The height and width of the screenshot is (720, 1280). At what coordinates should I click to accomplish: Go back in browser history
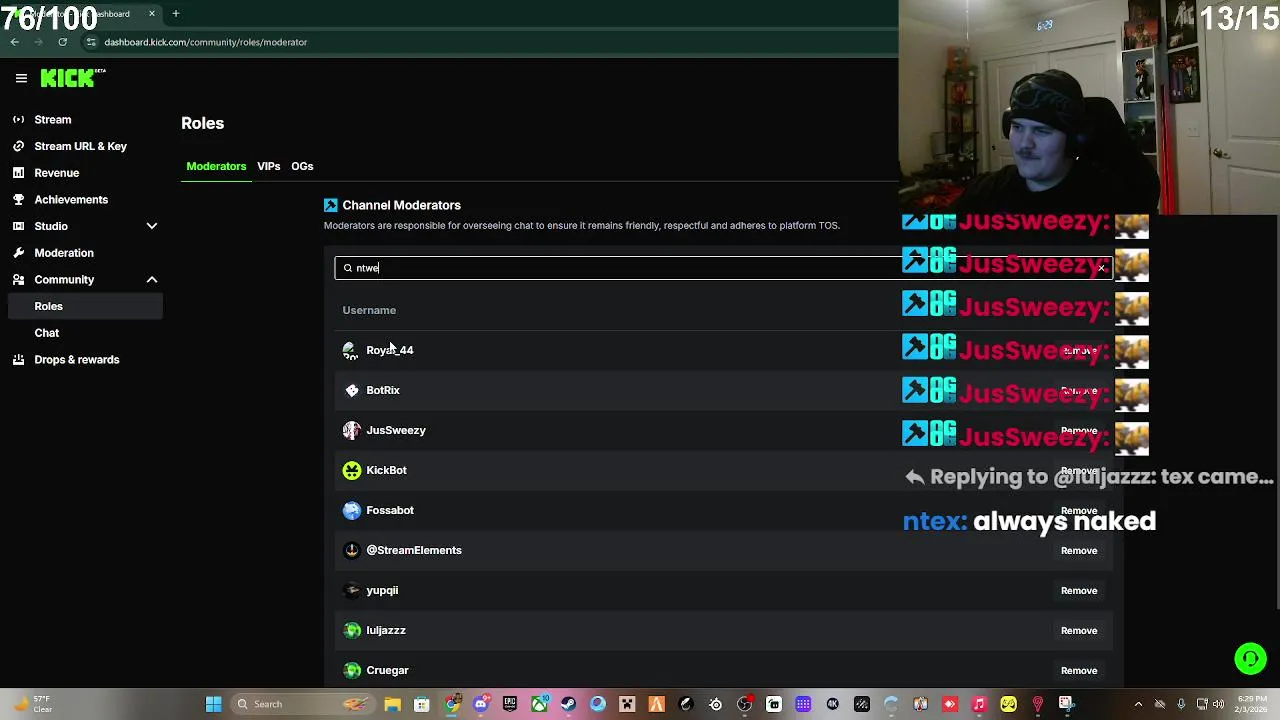pos(14,42)
